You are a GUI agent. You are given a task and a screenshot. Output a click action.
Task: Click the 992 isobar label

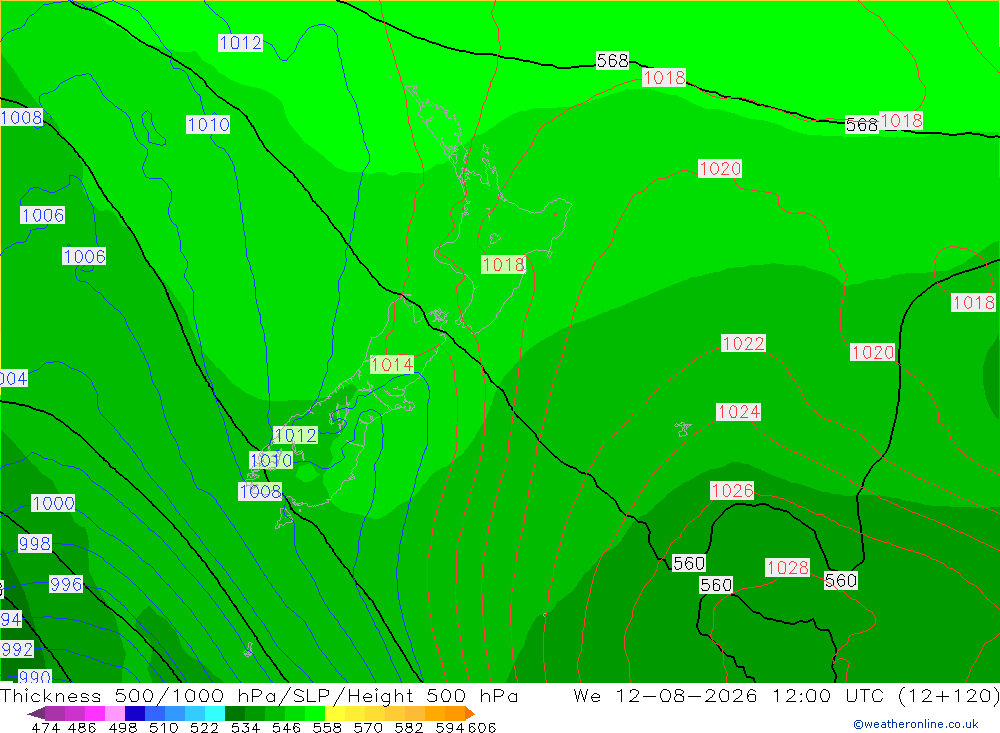[x=17, y=649]
